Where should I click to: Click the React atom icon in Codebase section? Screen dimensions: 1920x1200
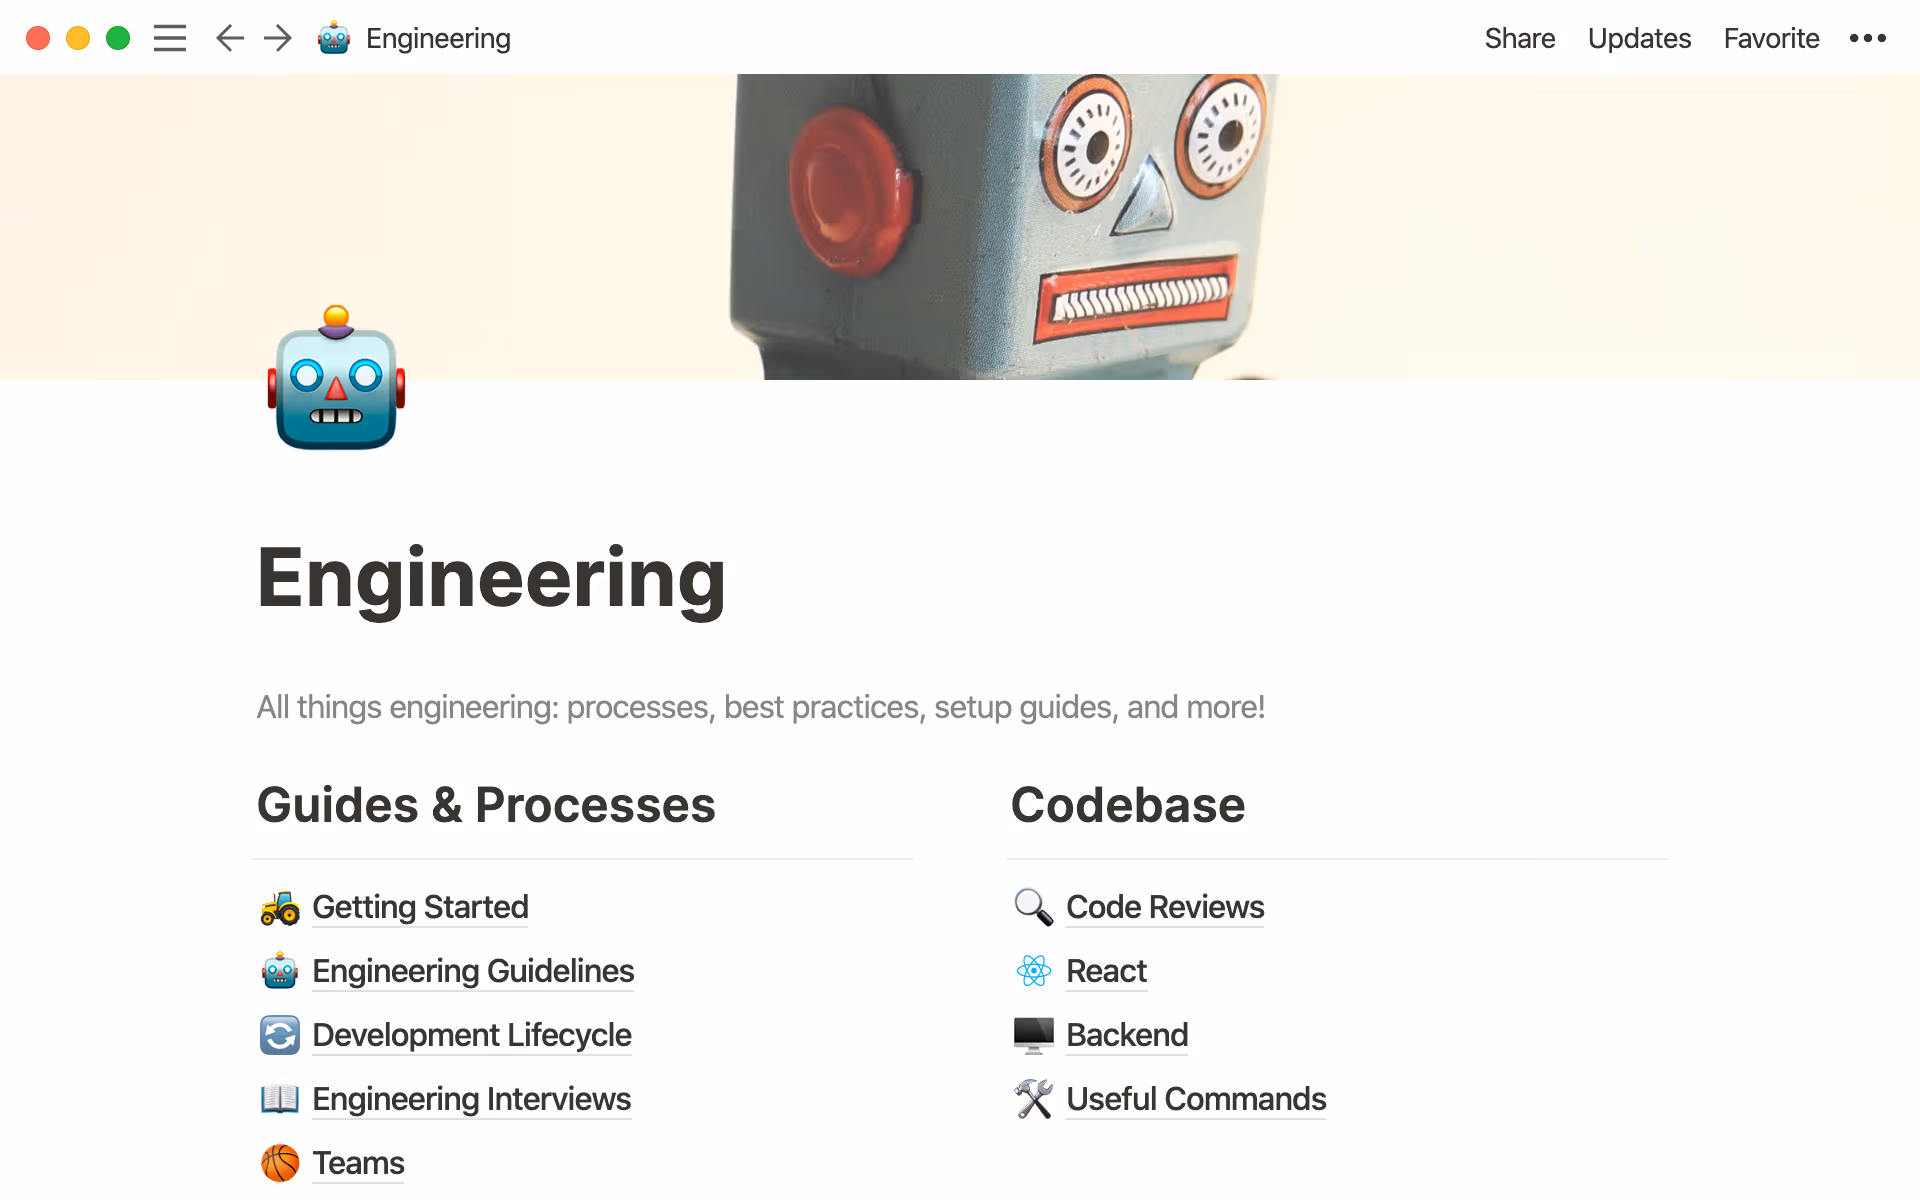[1034, 971]
